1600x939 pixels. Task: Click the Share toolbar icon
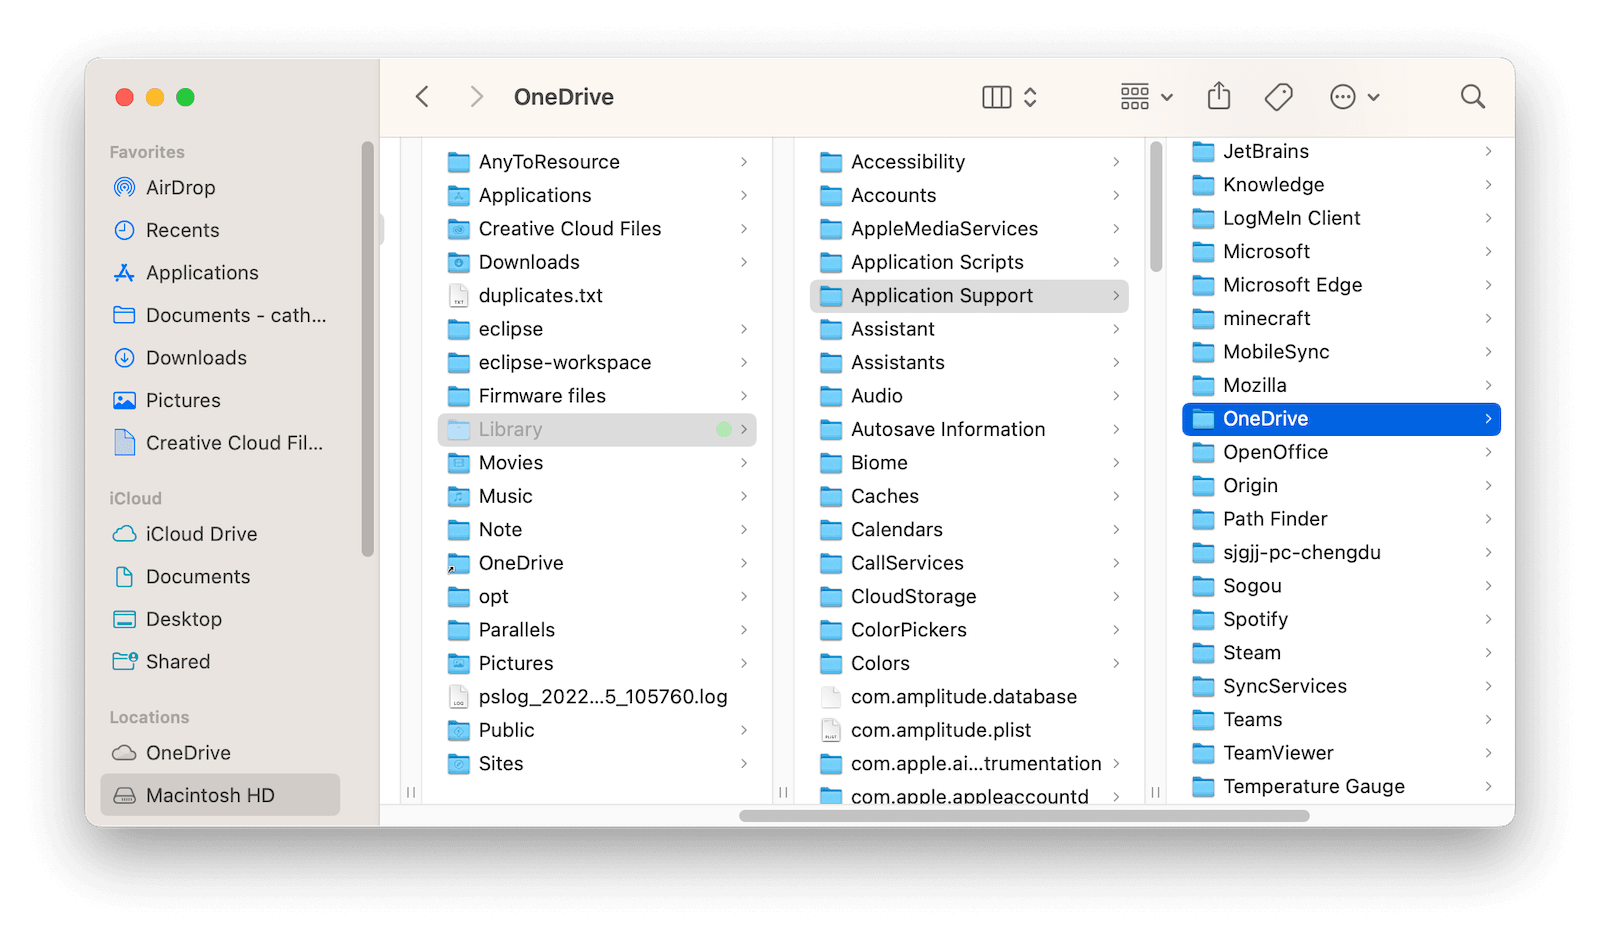pos(1218,97)
